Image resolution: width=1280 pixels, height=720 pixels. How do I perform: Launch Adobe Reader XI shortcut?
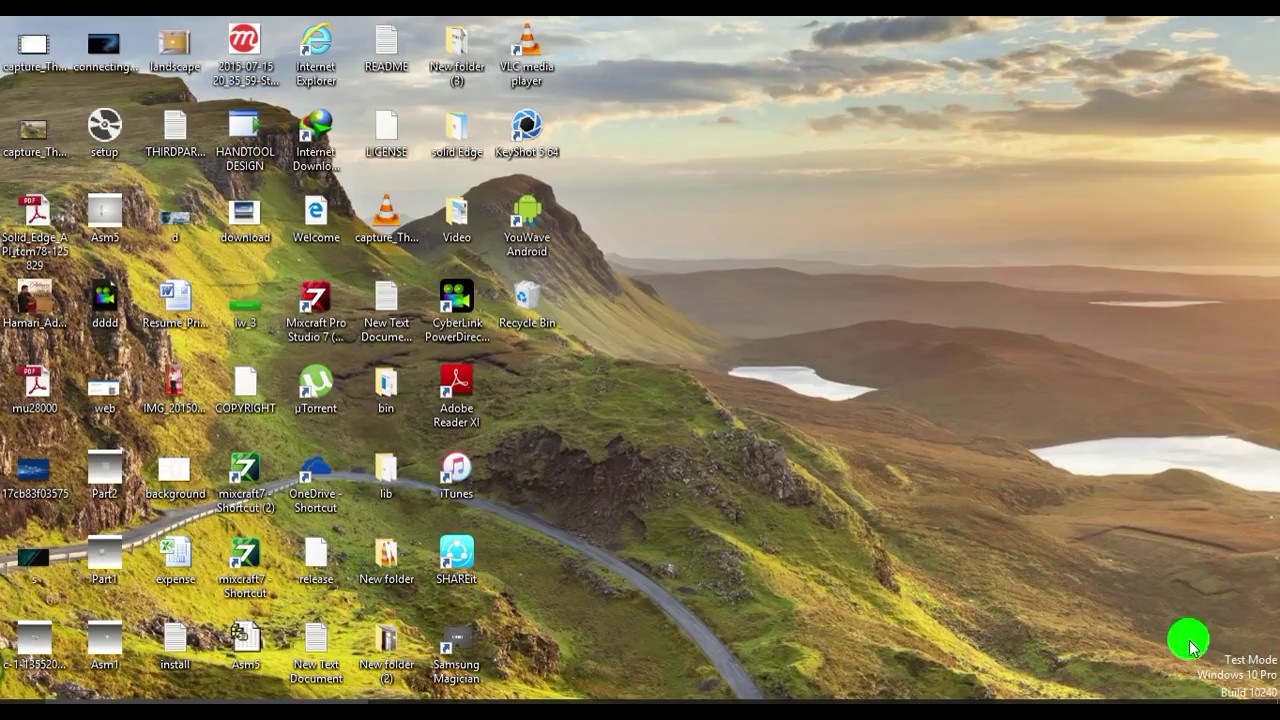tap(456, 397)
